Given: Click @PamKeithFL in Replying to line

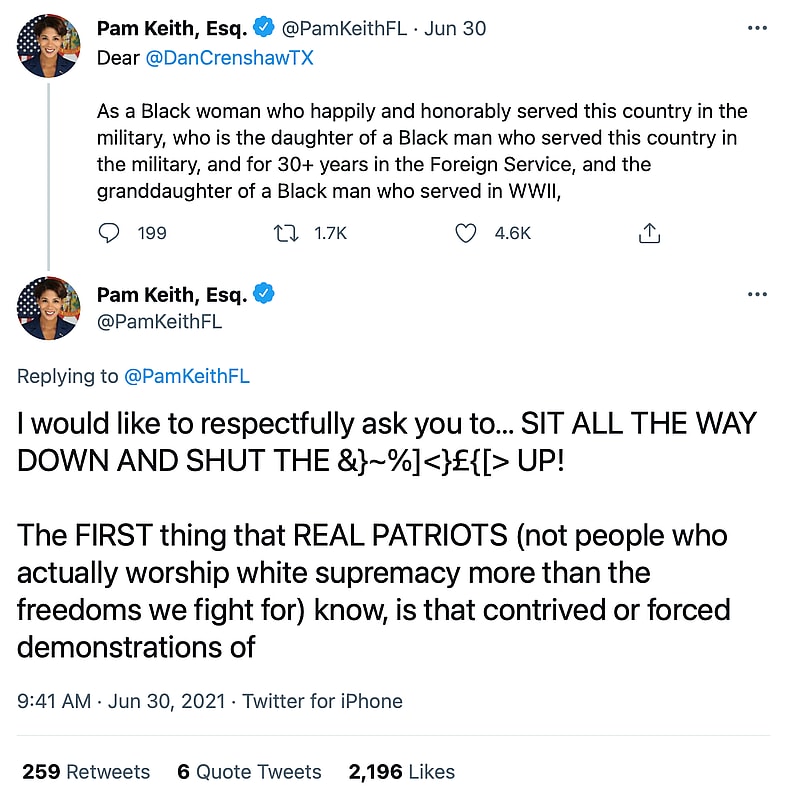Looking at the screenshot, I should (x=186, y=376).
